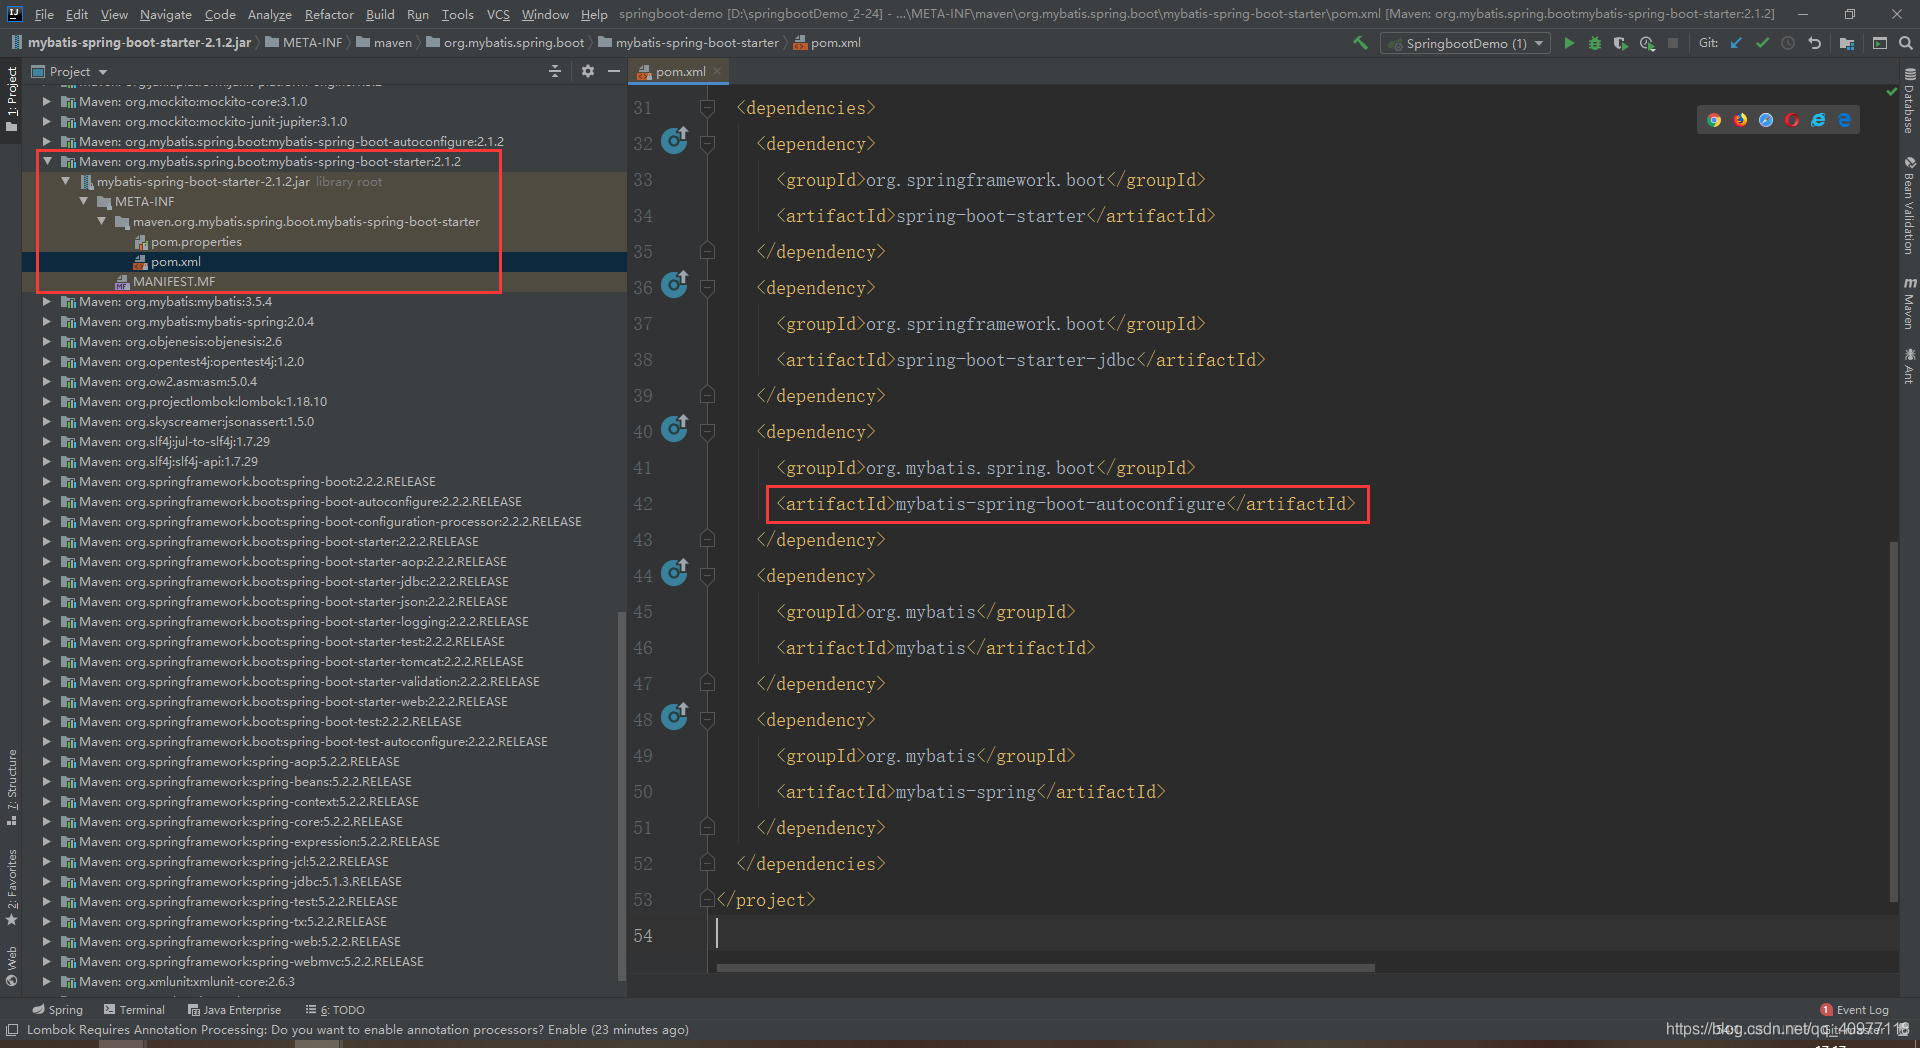This screenshot has width=1920, height=1048.
Task: Open Project Structure icon in the toolbar
Action: coord(1846,43)
